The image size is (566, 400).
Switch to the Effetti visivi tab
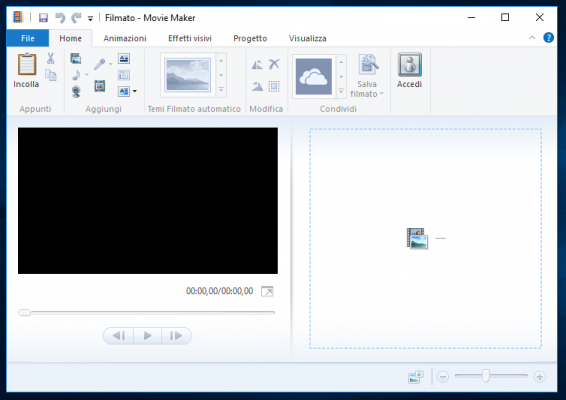(x=190, y=38)
